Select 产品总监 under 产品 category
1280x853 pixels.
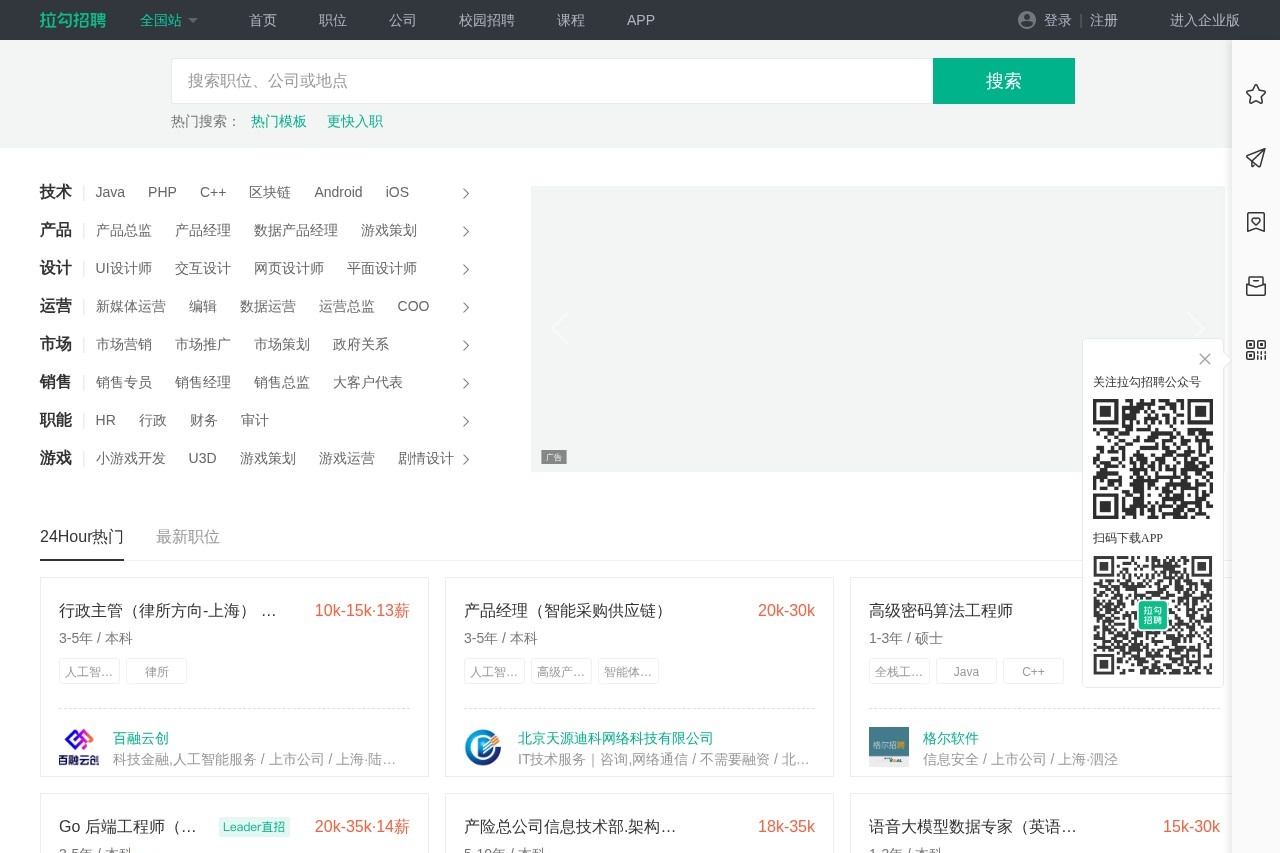pos(124,230)
